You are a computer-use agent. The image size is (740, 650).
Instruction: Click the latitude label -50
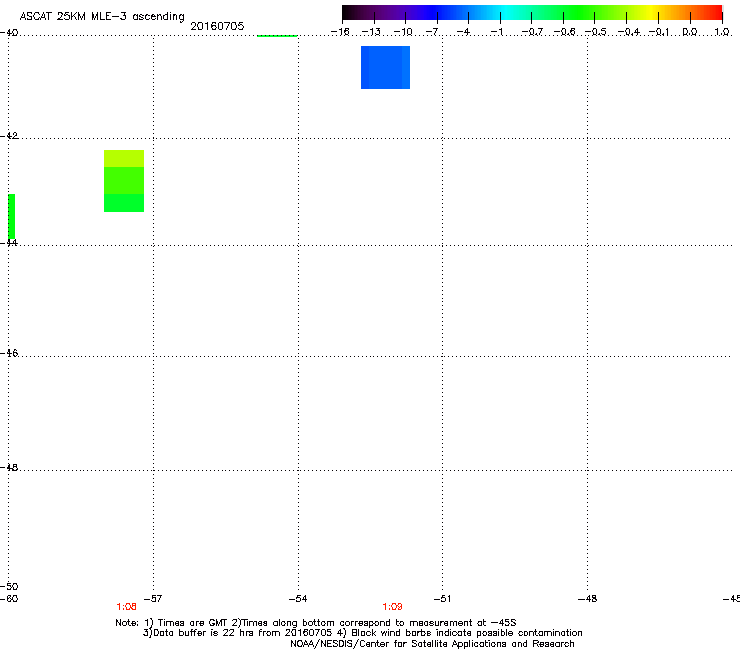(9, 586)
